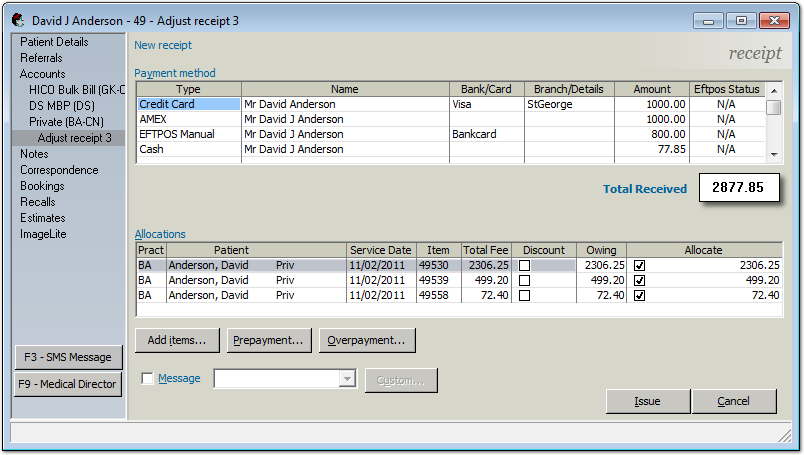The width and height of the screenshot is (804, 455).
Task: Launch F9 - Medical Director
Action: 68,384
